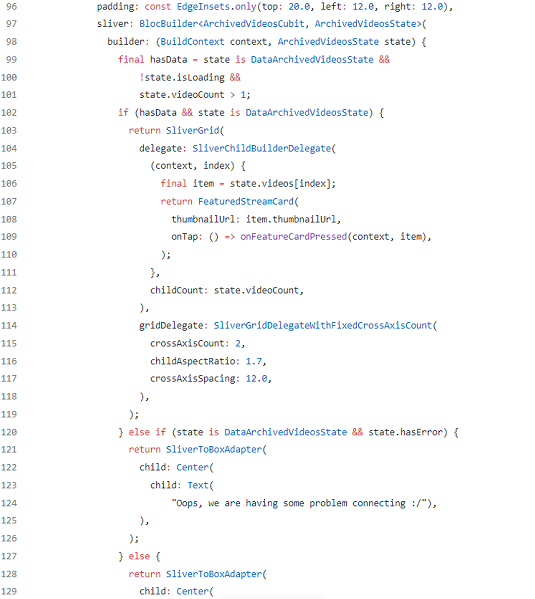Screen dimensions: 535x599
Task: Click SliverGridDelegateWithFixedCrossAxisCount identifier
Action: coord(323,325)
